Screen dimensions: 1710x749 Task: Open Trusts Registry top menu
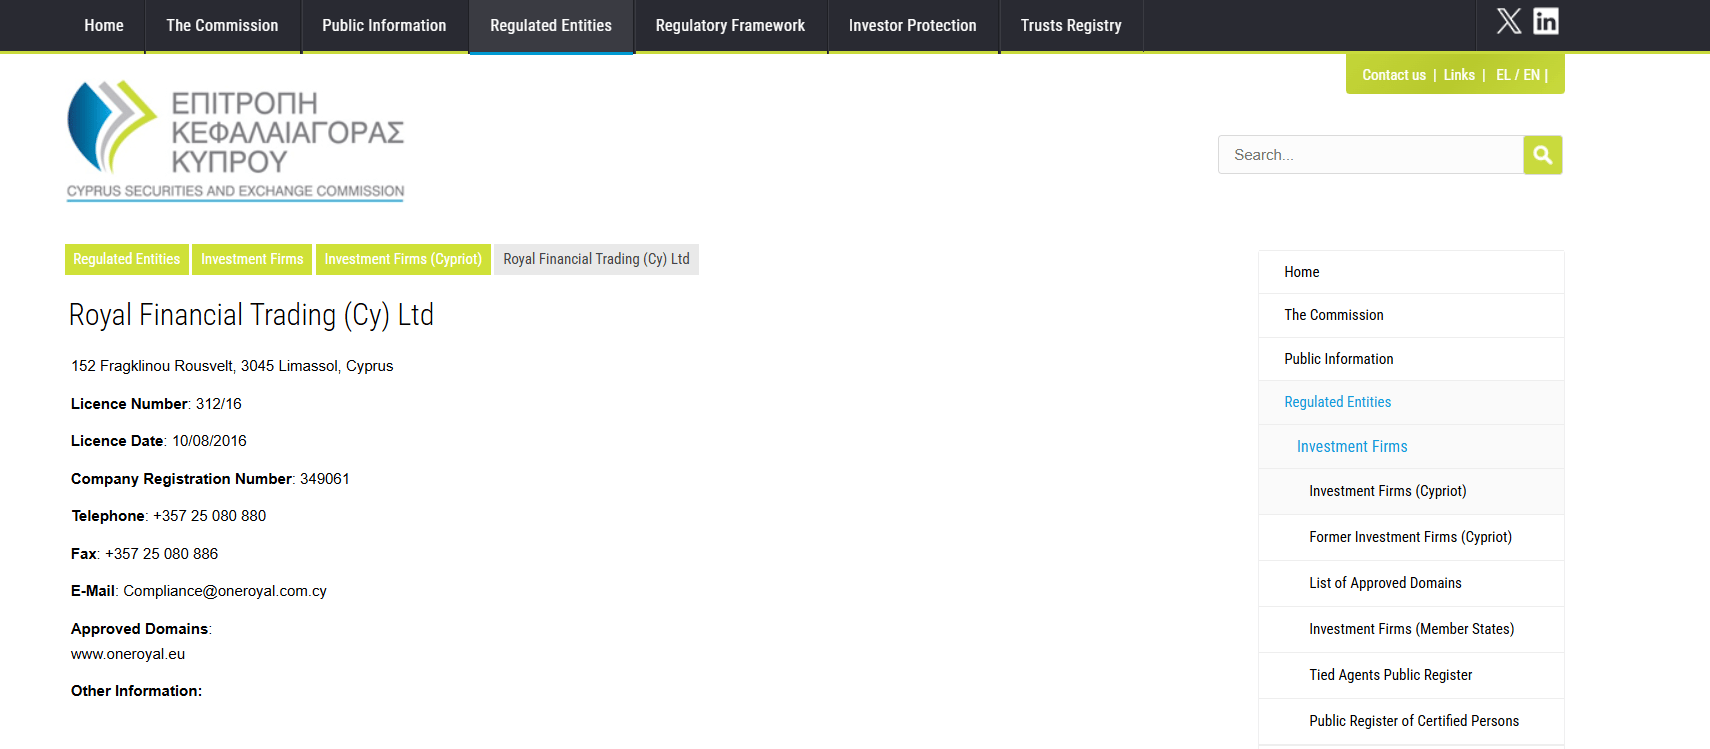[1071, 26]
